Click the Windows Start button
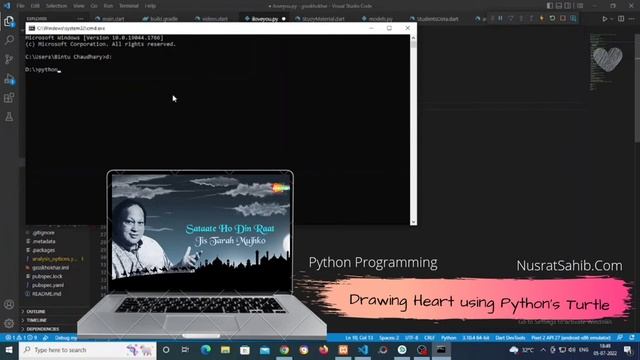 point(9,350)
